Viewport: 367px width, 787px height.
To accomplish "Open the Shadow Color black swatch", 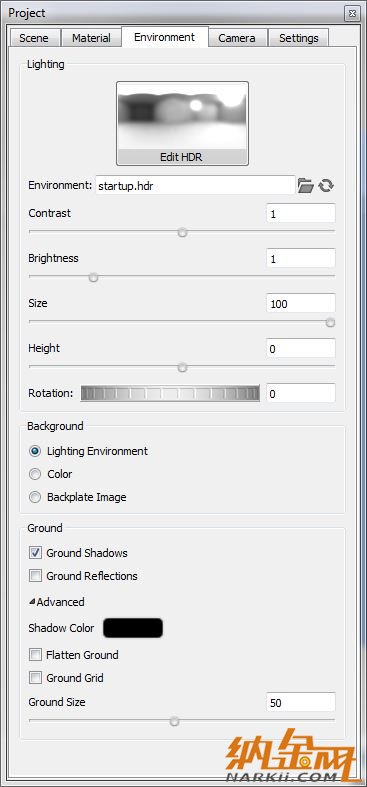I will coord(133,628).
